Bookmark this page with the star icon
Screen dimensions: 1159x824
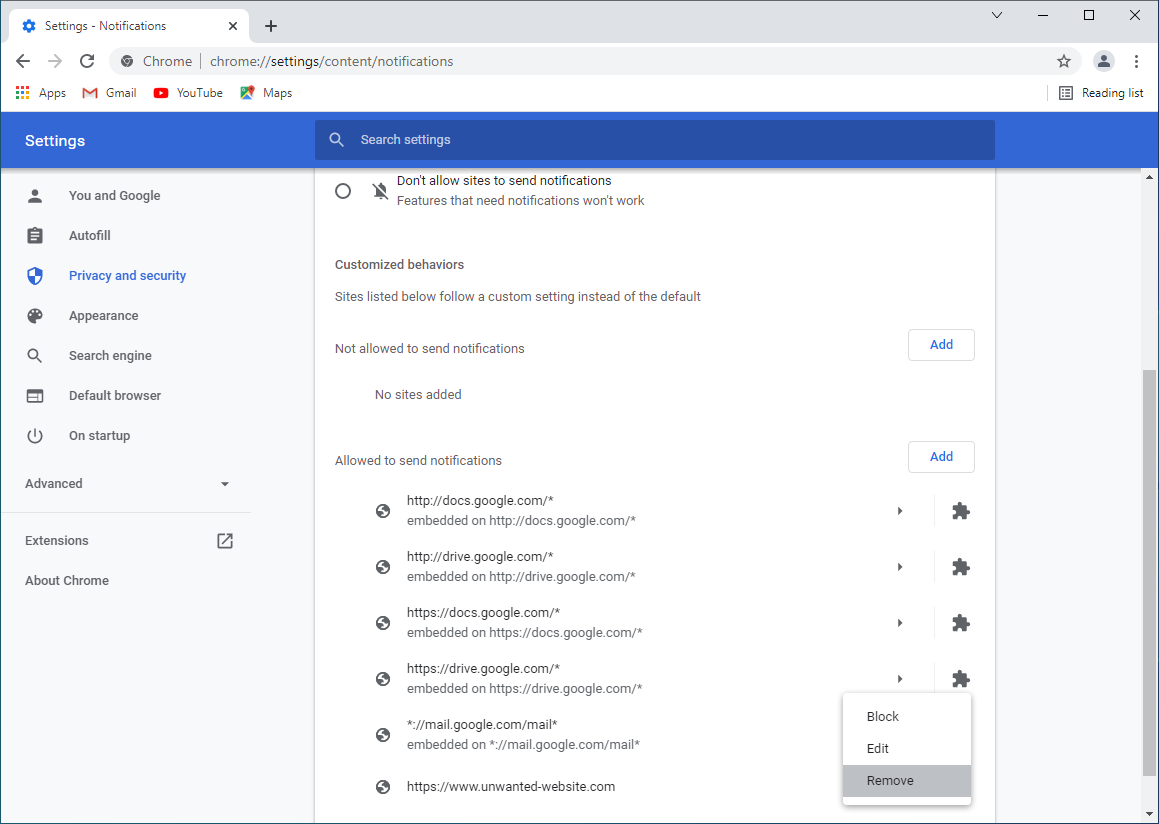(1064, 61)
